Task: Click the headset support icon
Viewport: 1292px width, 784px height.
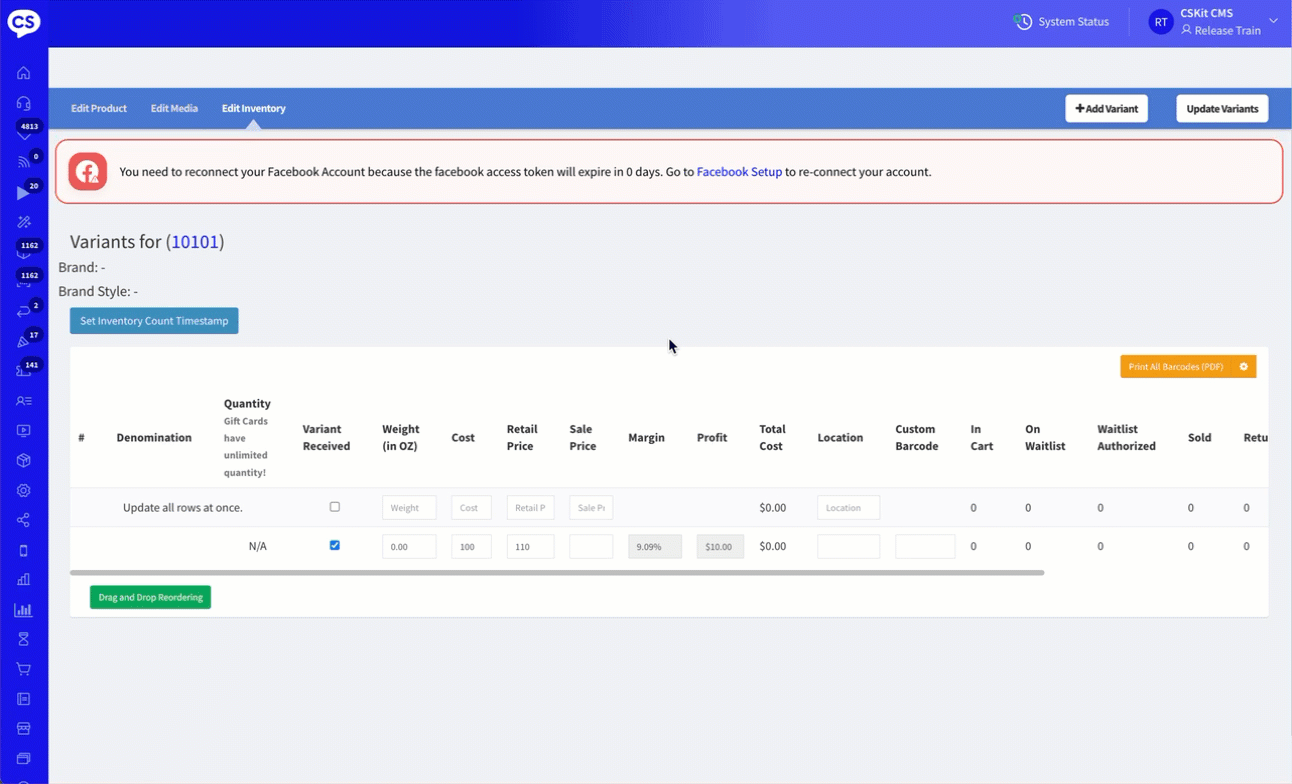Action: (x=23, y=103)
